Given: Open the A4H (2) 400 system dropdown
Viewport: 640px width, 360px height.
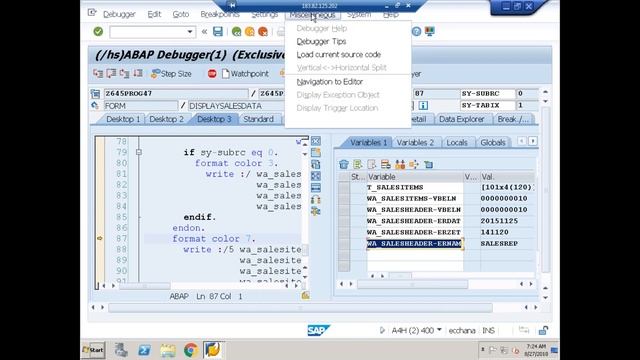Looking at the screenshot, I should click(439, 330).
